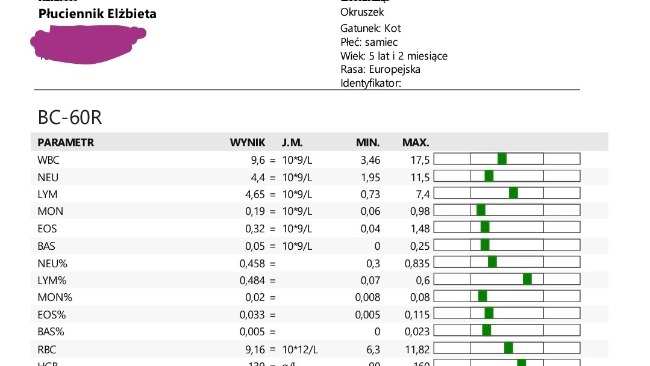The width and height of the screenshot is (650, 366).
Task: Click the WBC green range indicator
Action: coord(502,159)
